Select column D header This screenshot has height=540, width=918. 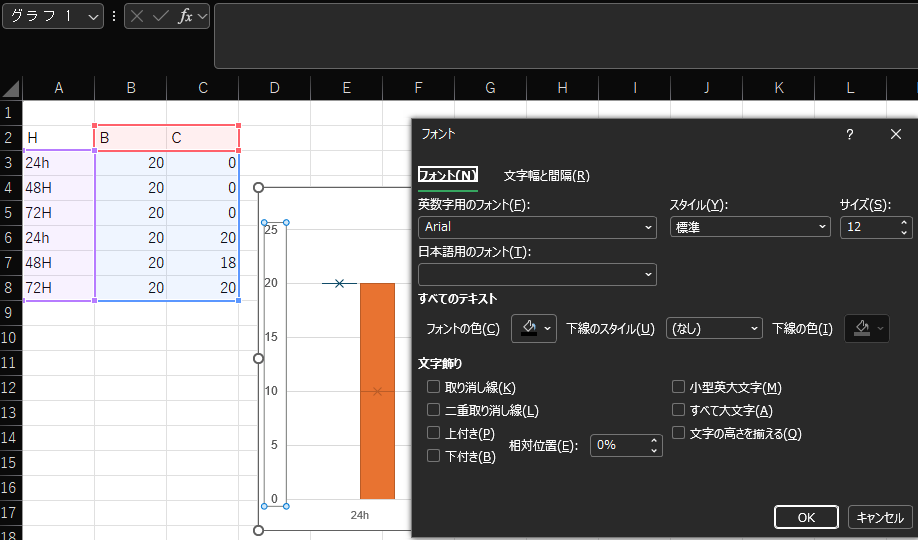(275, 88)
